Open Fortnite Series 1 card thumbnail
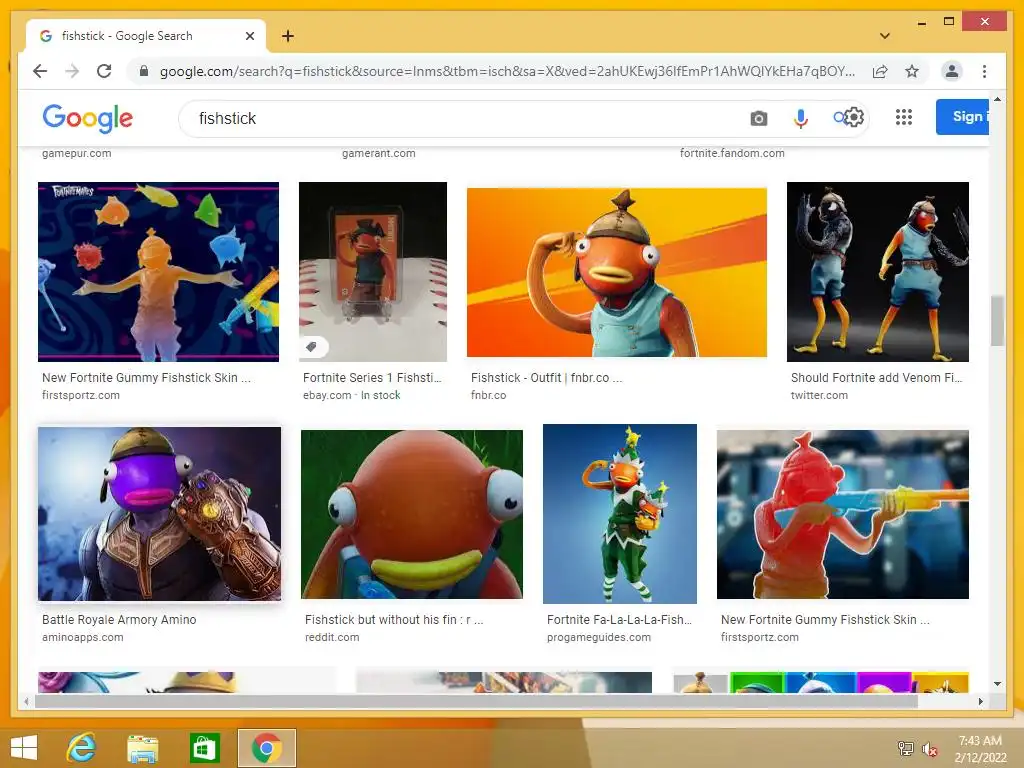Viewport: 1024px width, 768px height. tap(373, 272)
